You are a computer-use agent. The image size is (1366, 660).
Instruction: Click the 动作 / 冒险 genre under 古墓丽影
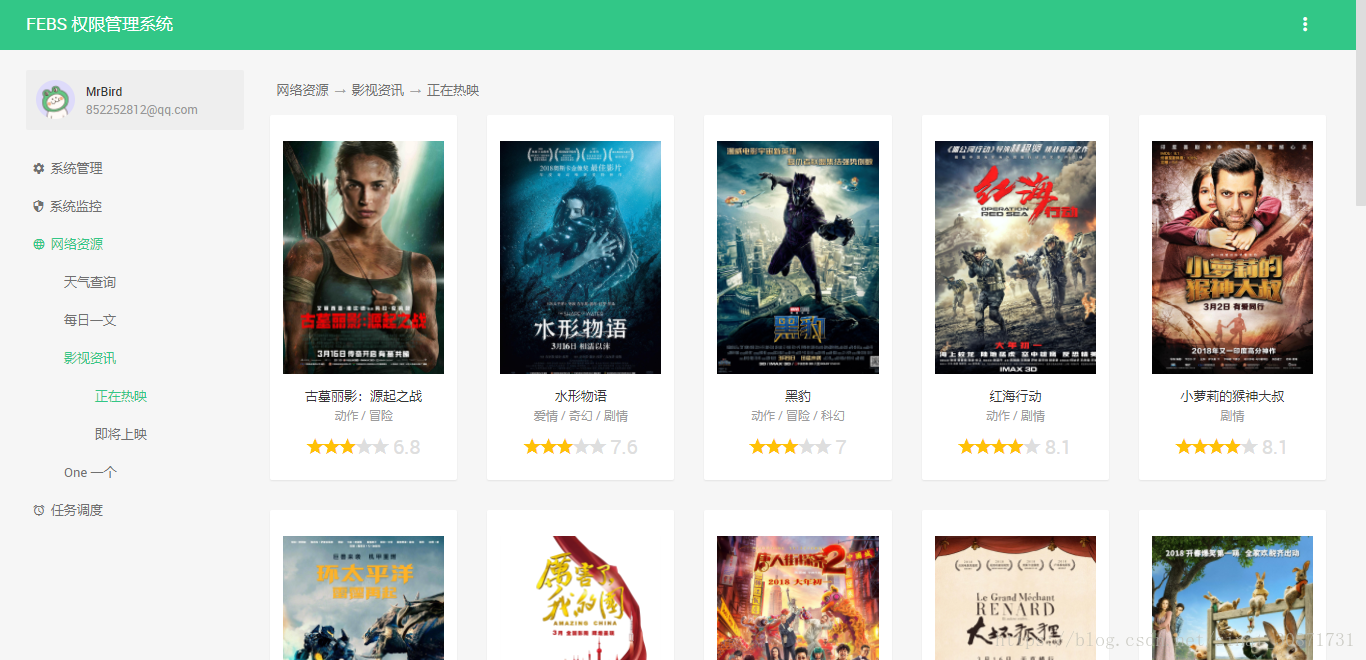tap(363, 416)
